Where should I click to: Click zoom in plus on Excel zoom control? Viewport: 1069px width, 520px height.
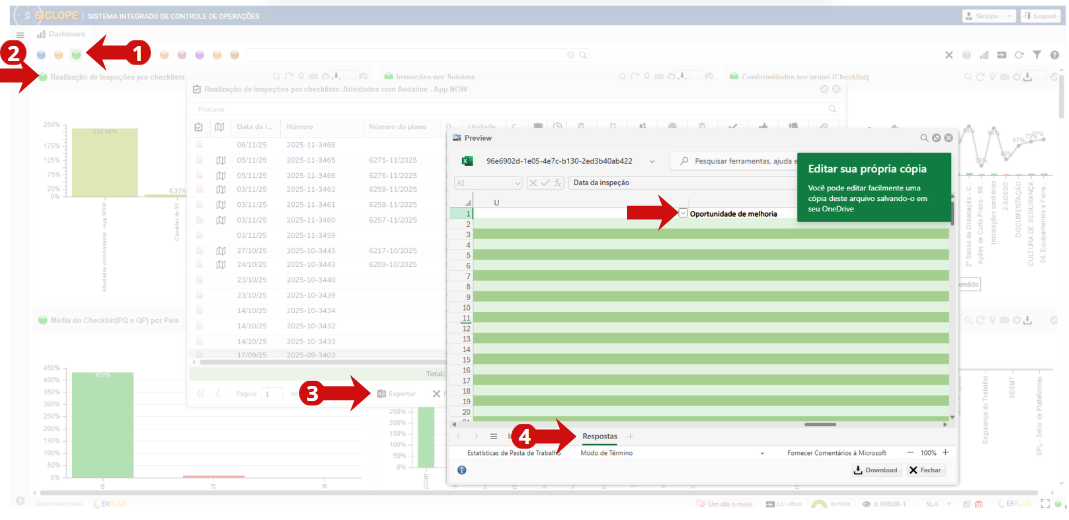point(945,453)
